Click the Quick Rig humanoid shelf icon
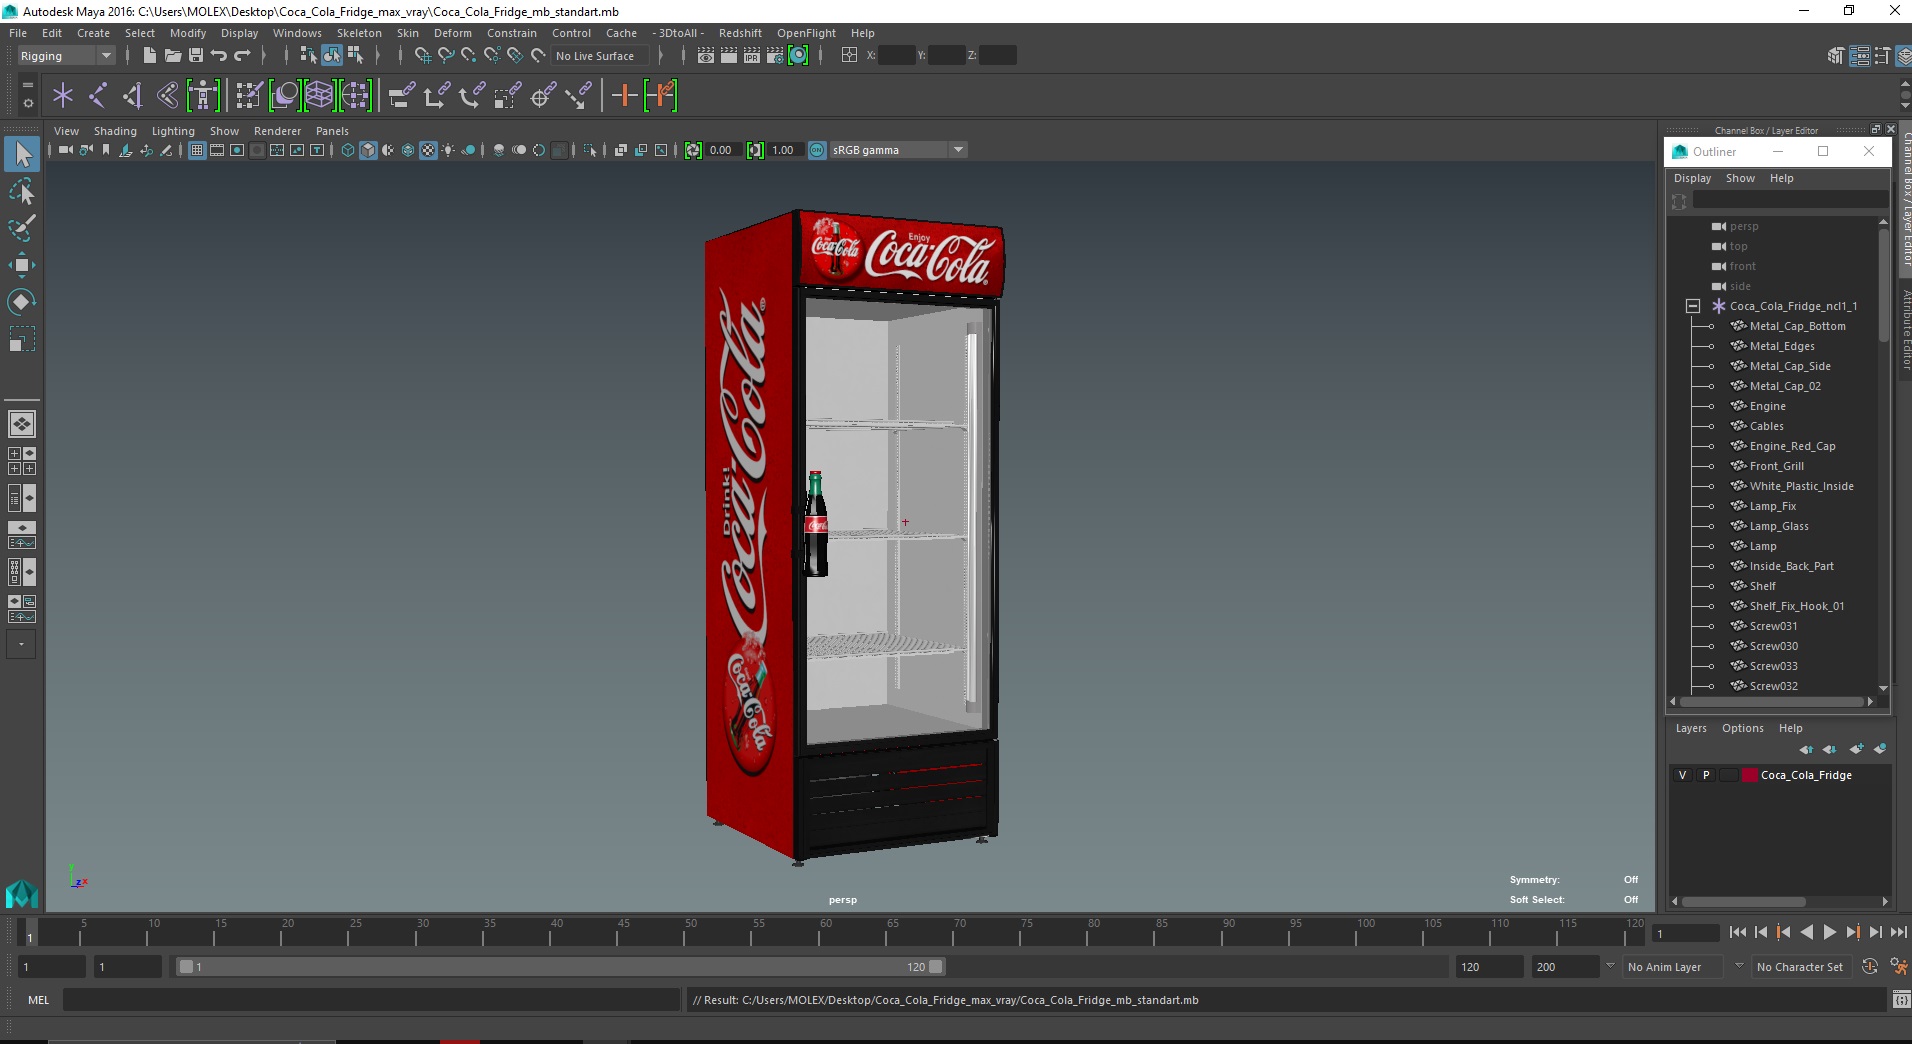 [203, 96]
